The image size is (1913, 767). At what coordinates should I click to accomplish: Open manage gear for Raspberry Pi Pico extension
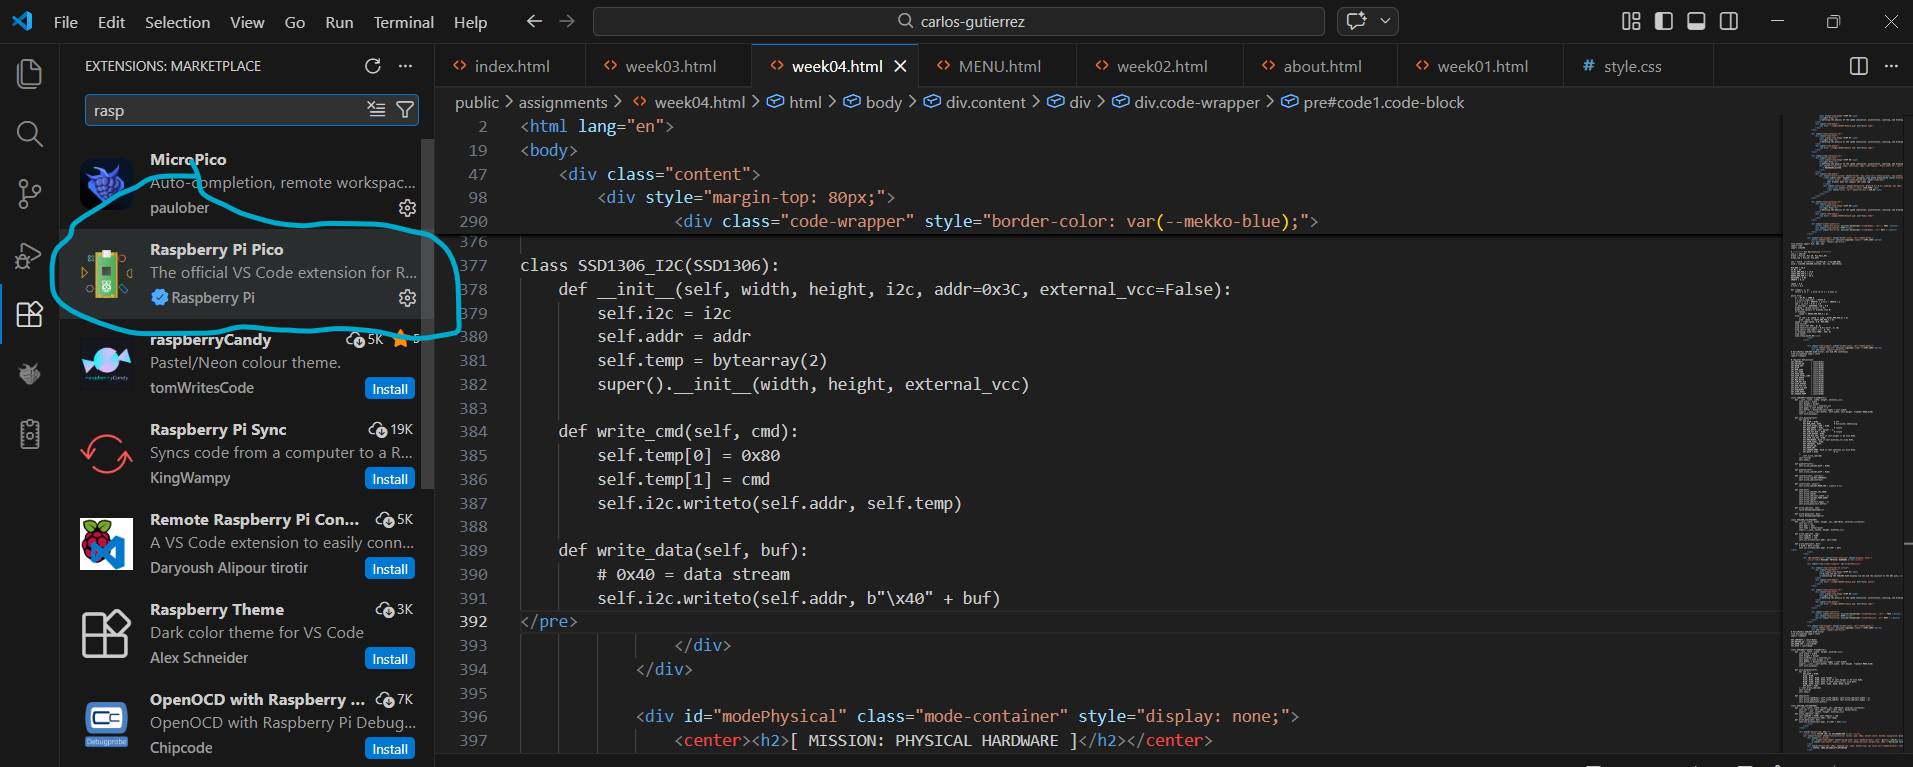[x=407, y=298]
